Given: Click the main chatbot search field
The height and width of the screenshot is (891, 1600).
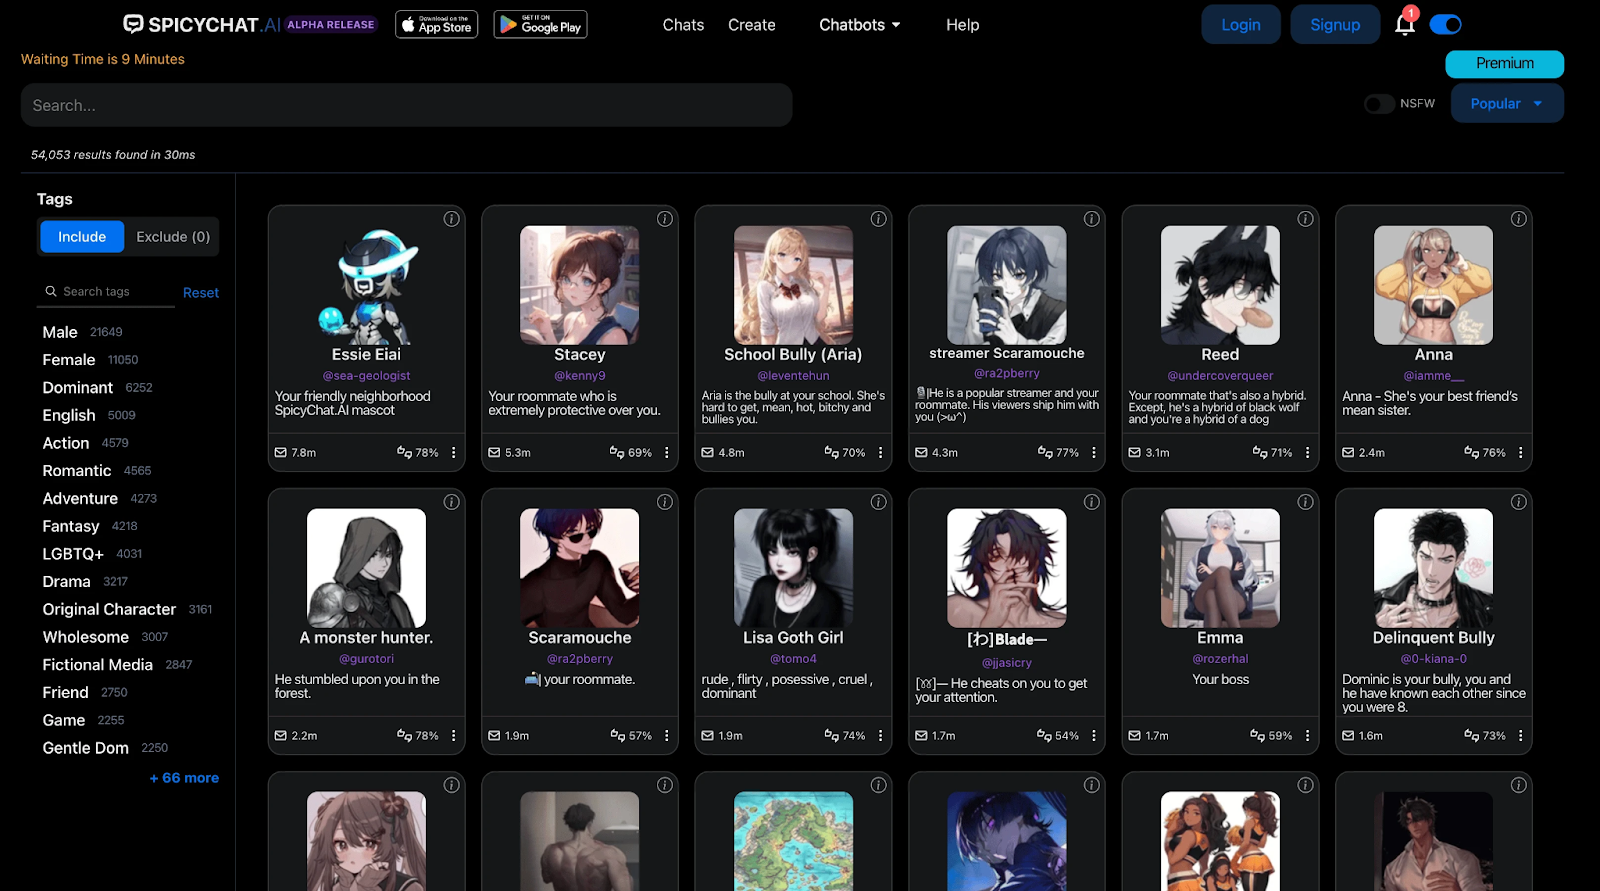Looking at the screenshot, I should point(406,105).
